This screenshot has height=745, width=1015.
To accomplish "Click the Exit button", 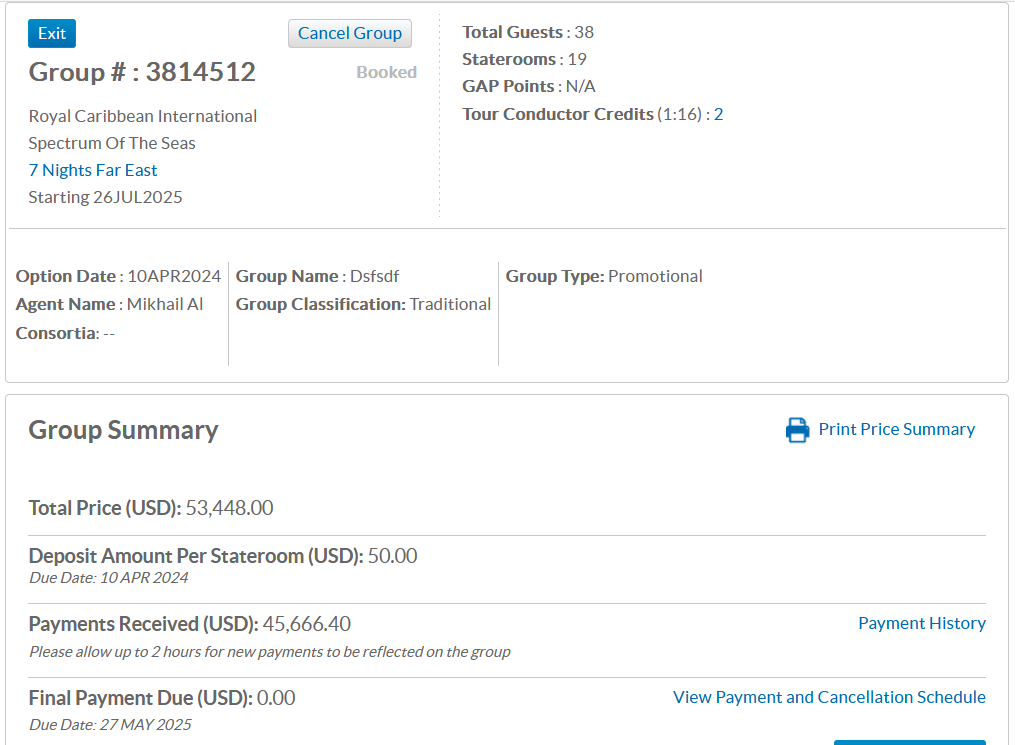I will (x=52, y=34).
